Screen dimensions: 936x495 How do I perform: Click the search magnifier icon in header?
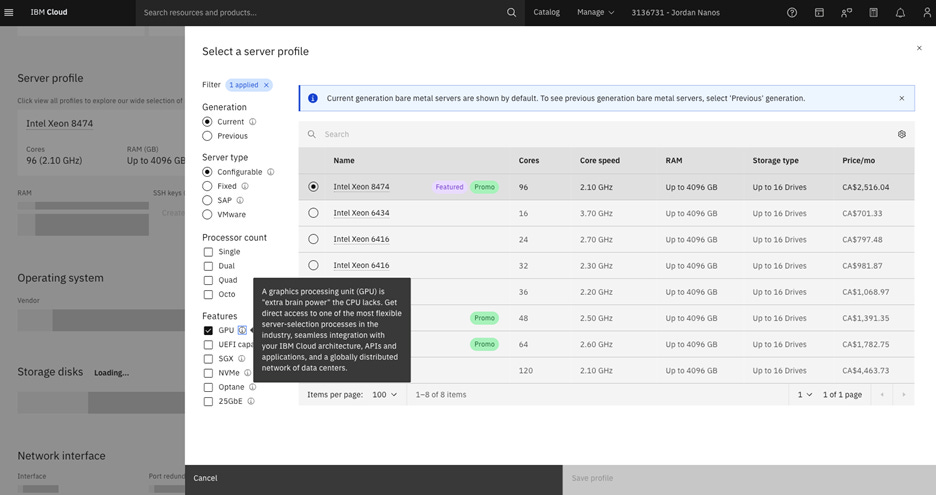tap(511, 13)
